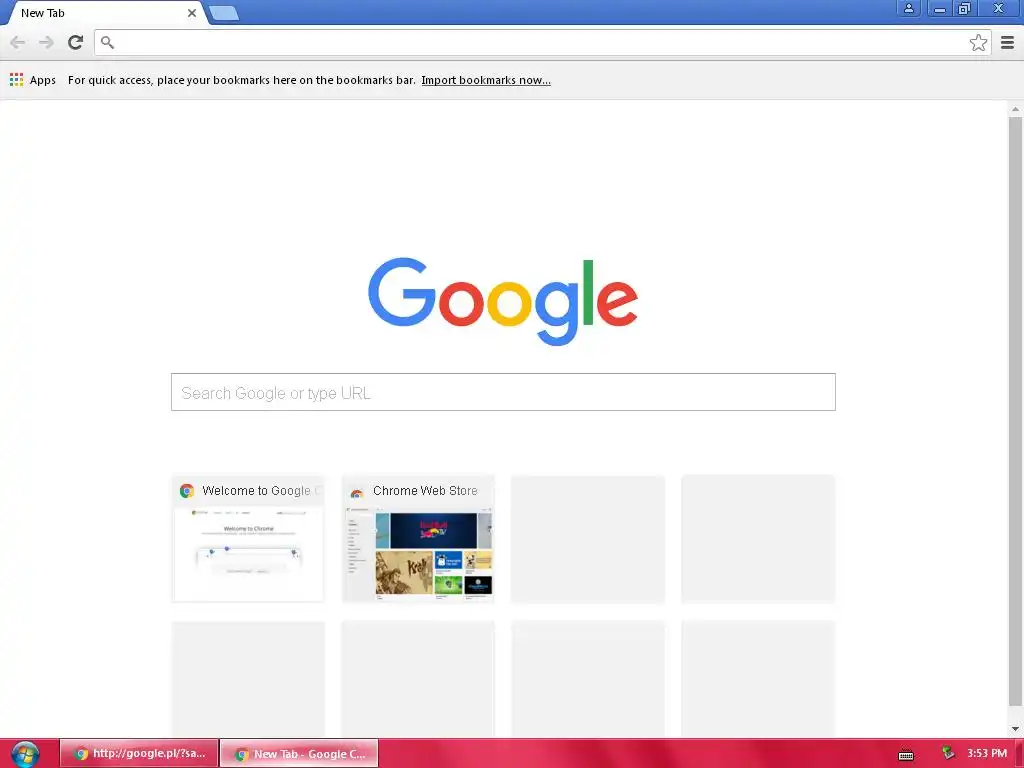Click the network tray icon

[x=948, y=754]
